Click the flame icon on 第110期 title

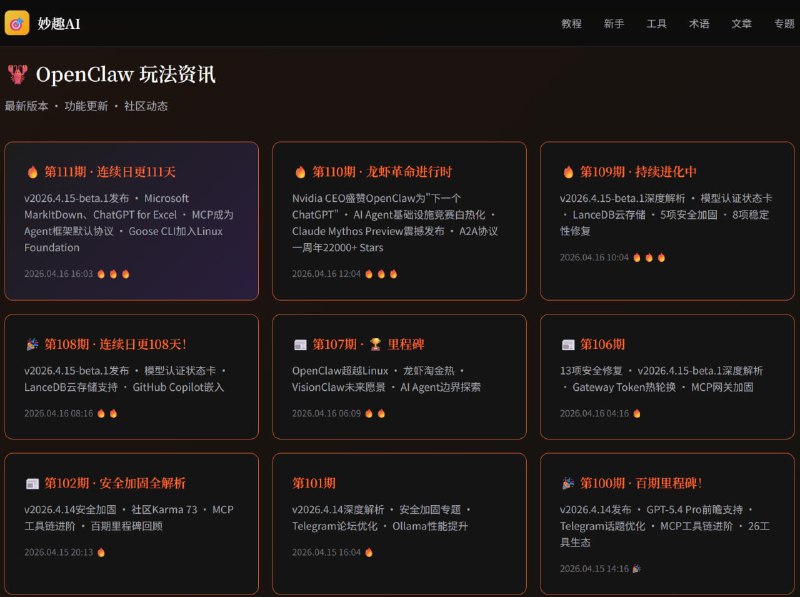click(x=300, y=172)
